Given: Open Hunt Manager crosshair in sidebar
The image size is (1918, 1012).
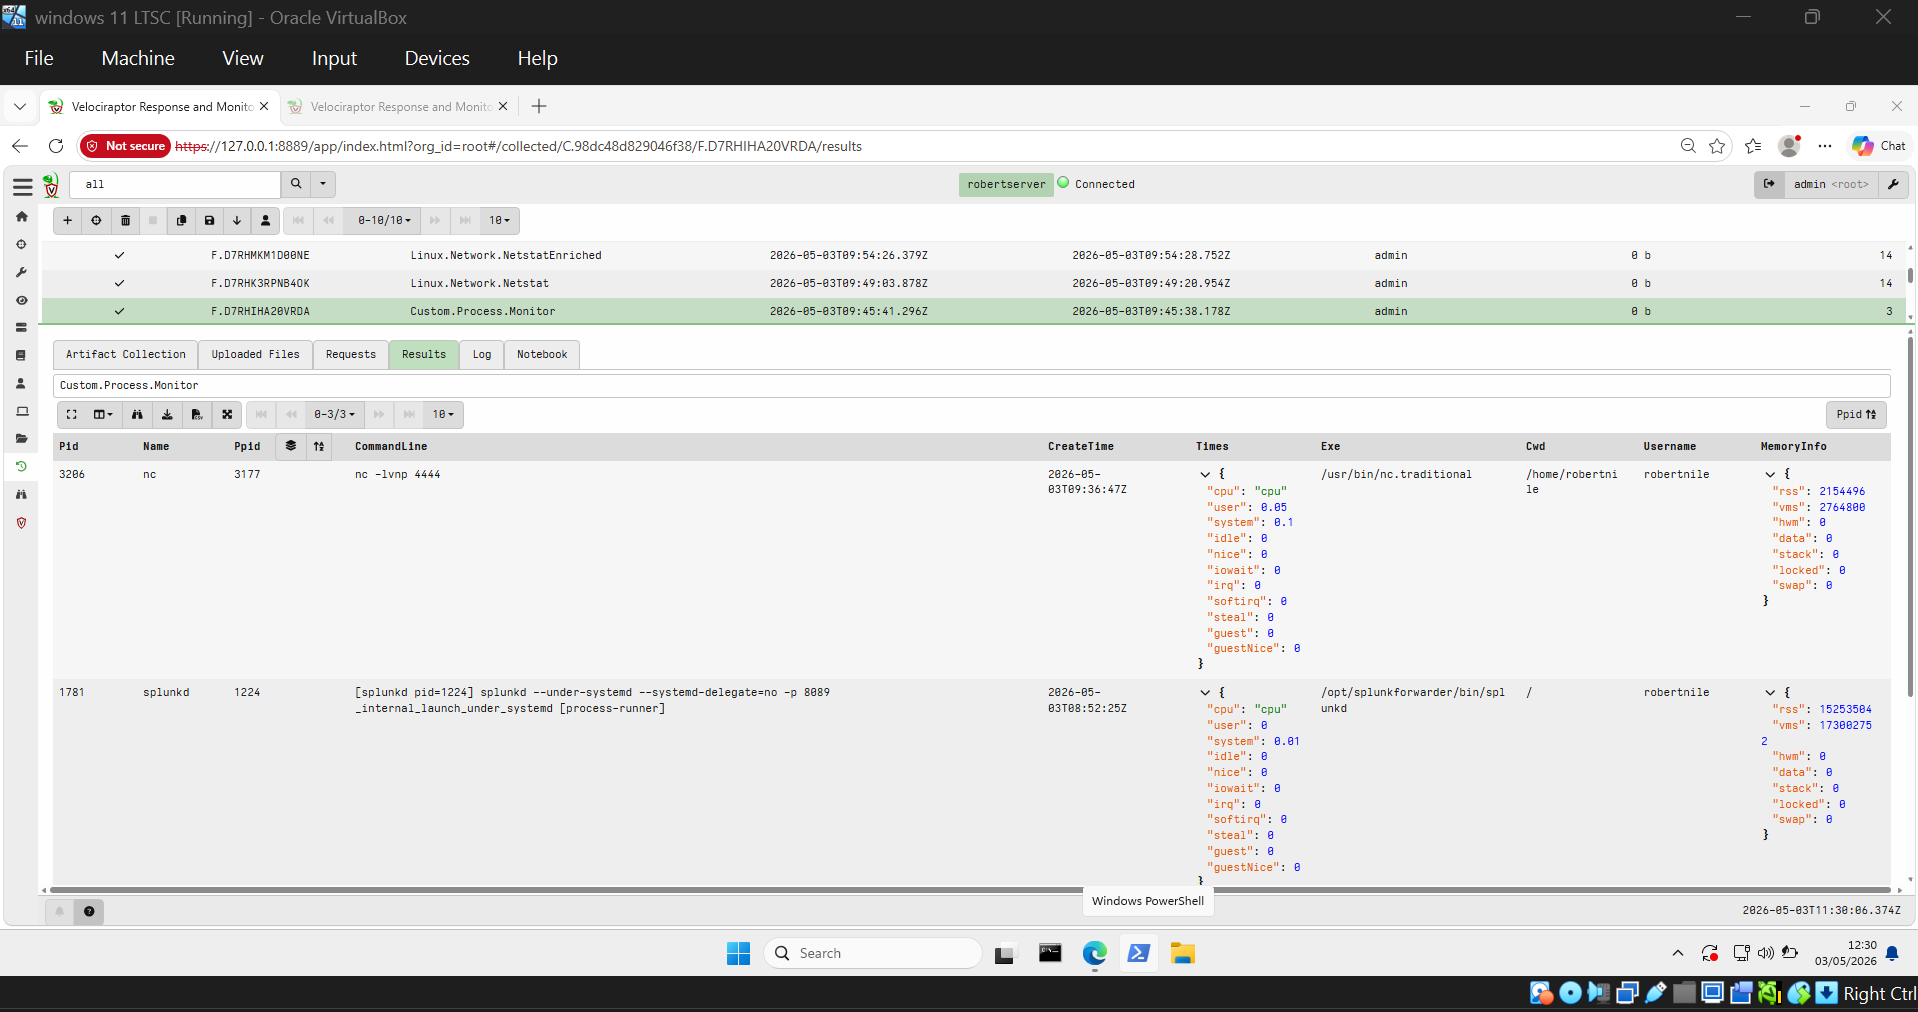Looking at the screenshot, I should 21,244.
